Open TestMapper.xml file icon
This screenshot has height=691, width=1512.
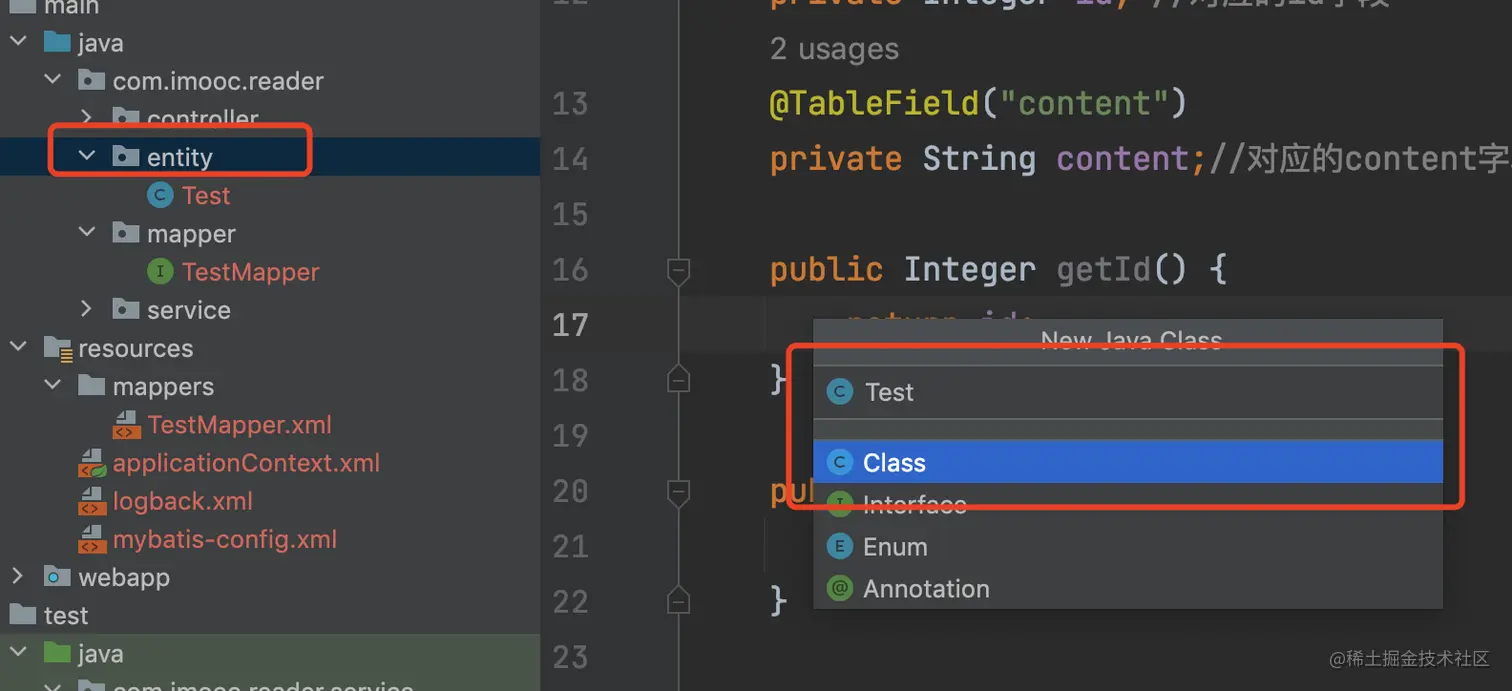pyautogui.click(x=126, y=425)
